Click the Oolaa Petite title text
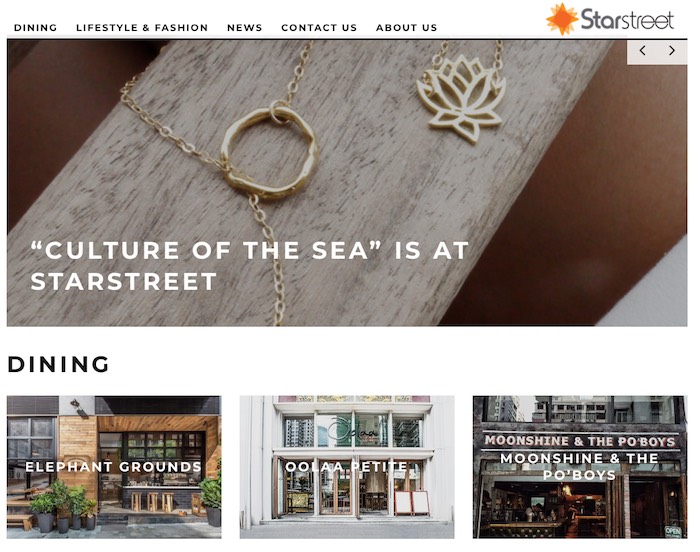Viewport: 700px width, 552px height. 346,467
